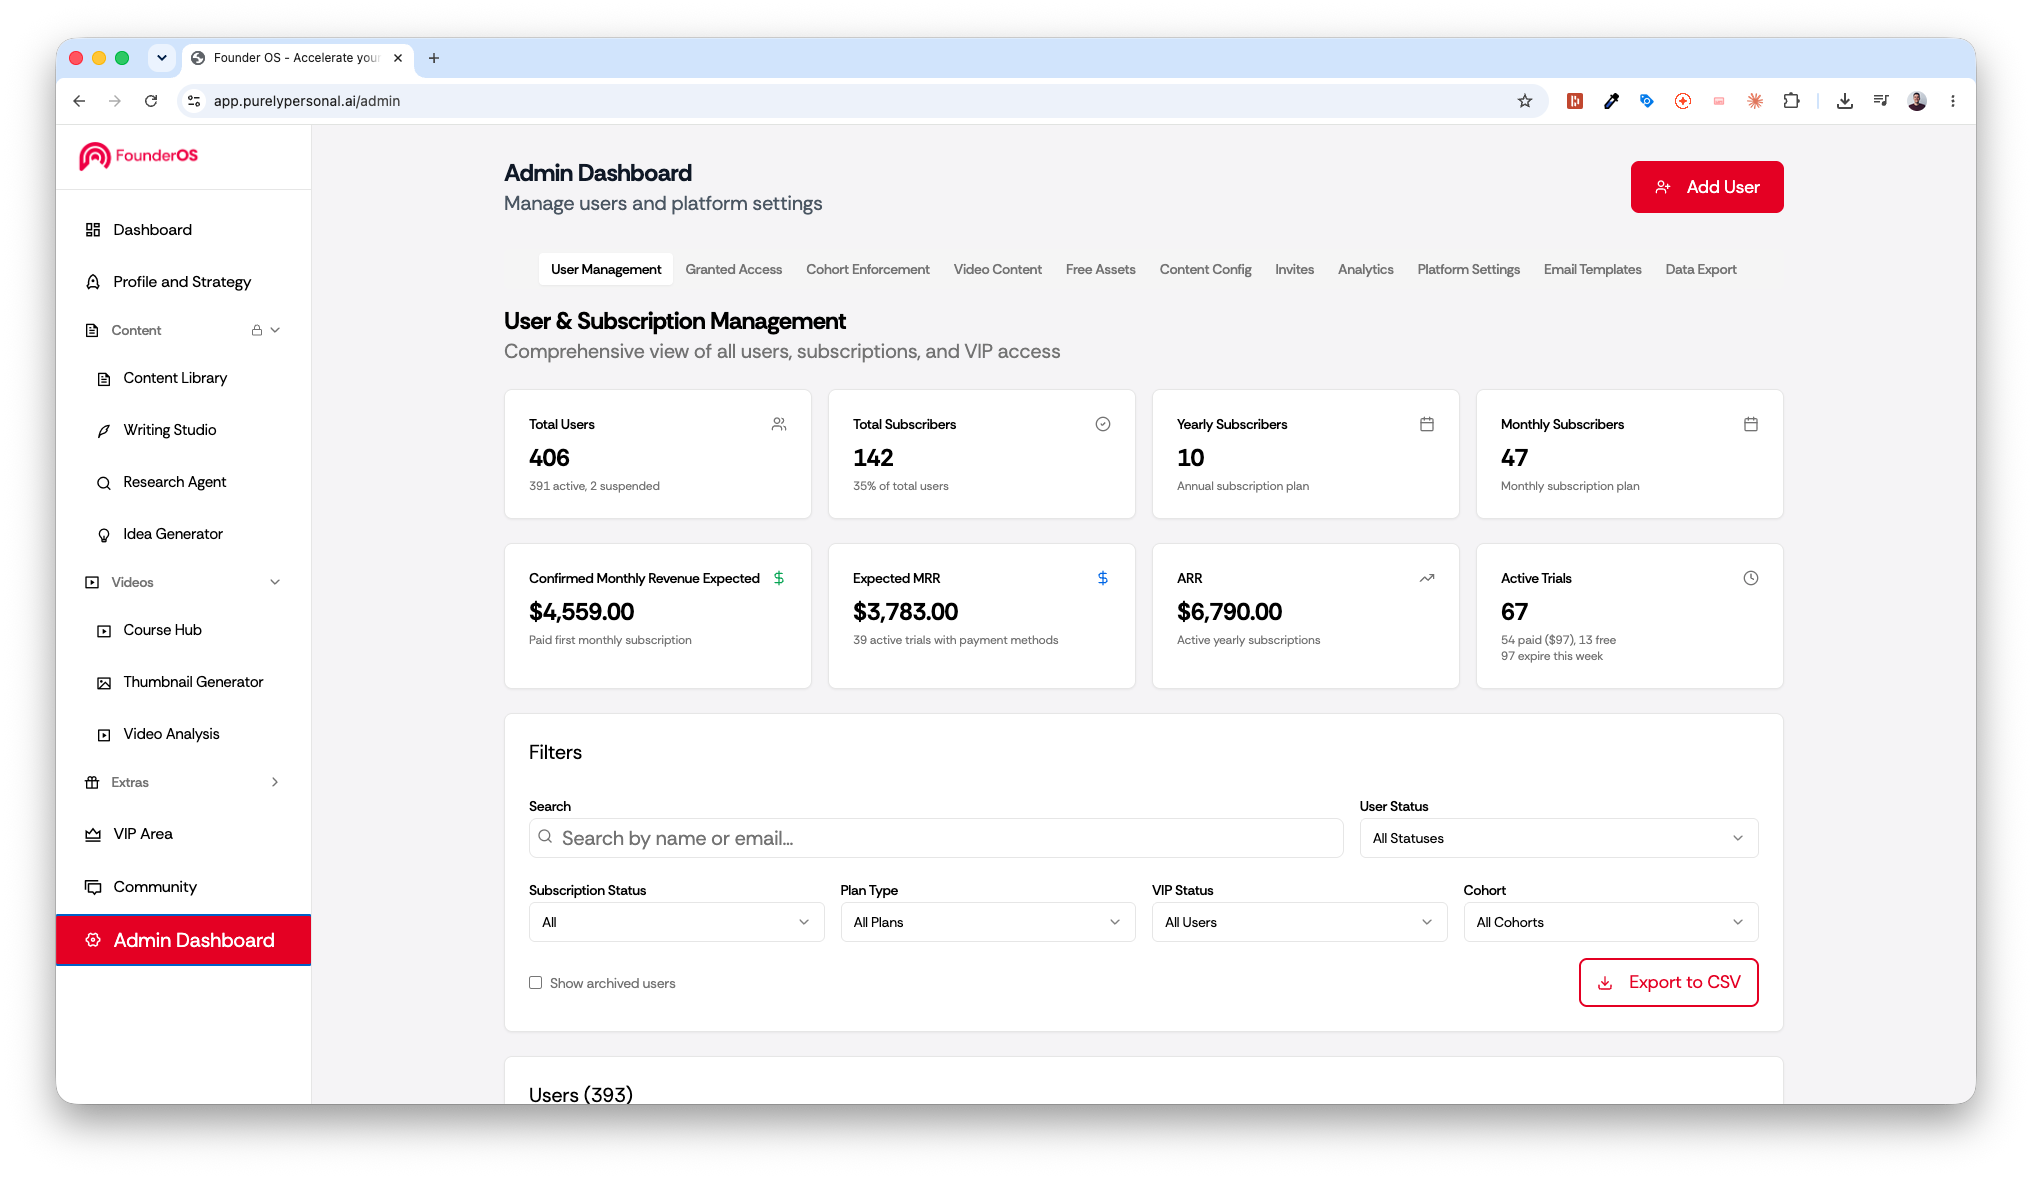Select Admin Dashboard in sidebar
Viewport: 2032px width, 1178px height.
point(183,940)
